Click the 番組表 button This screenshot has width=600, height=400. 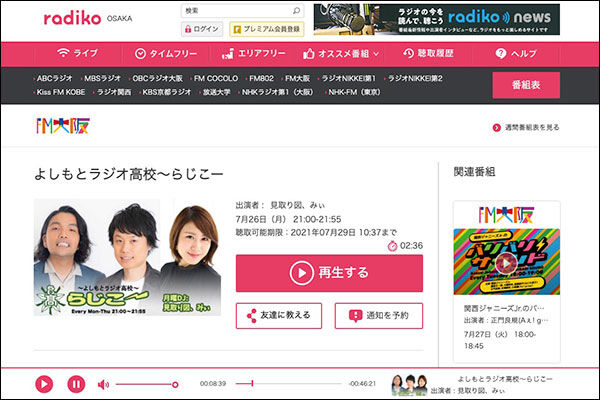click(526, 85)
